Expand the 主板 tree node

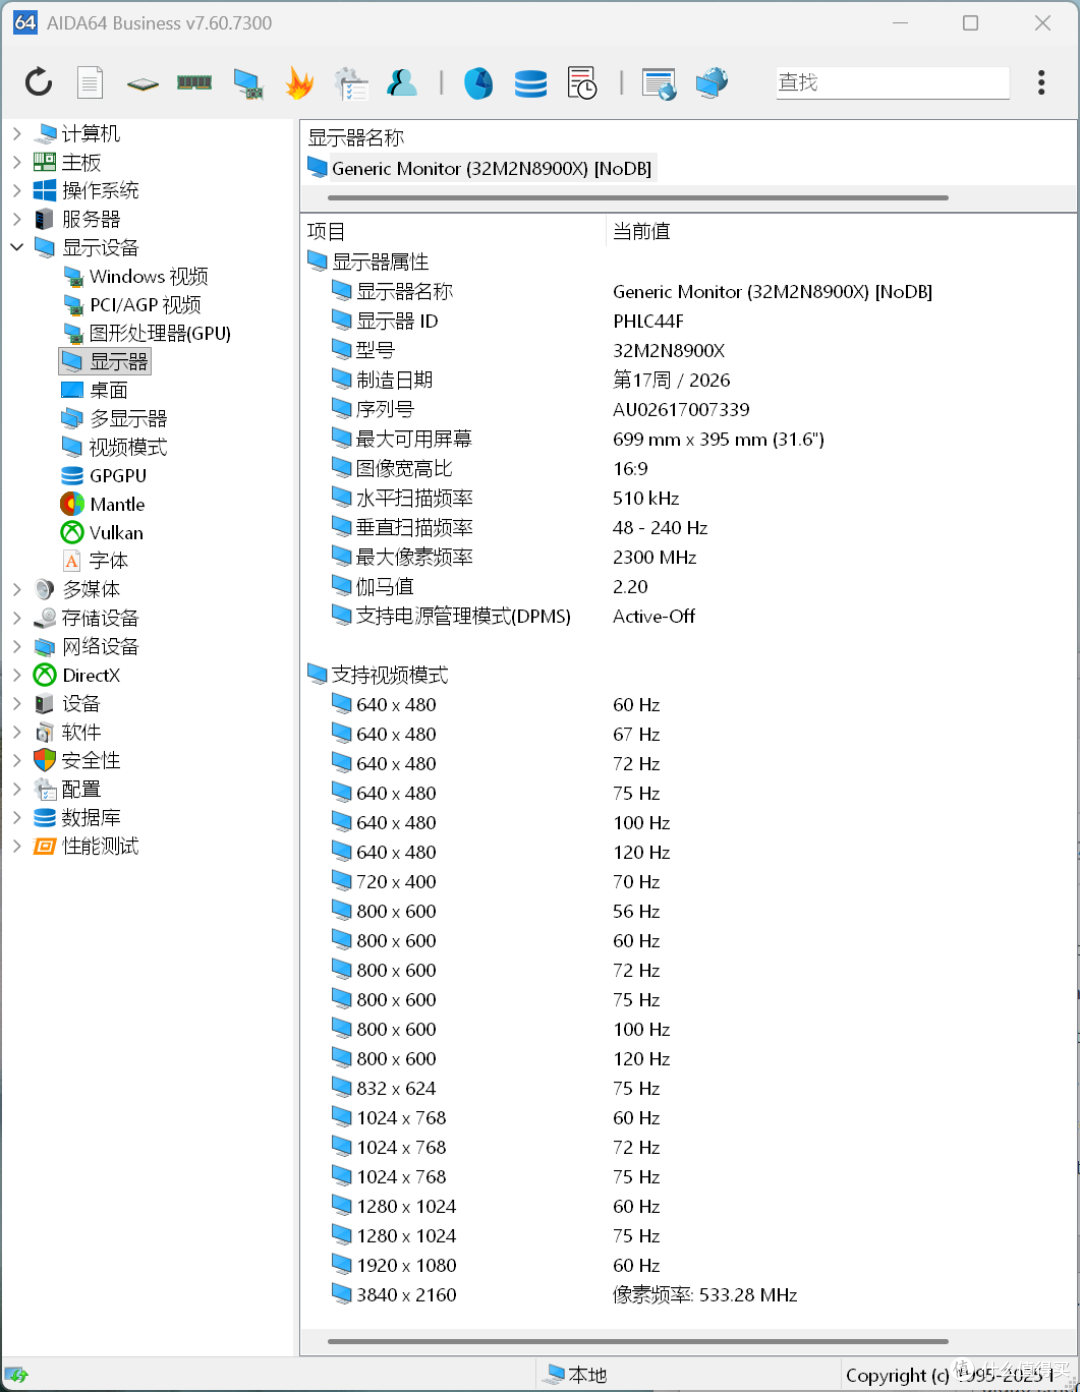click(17, 162)
